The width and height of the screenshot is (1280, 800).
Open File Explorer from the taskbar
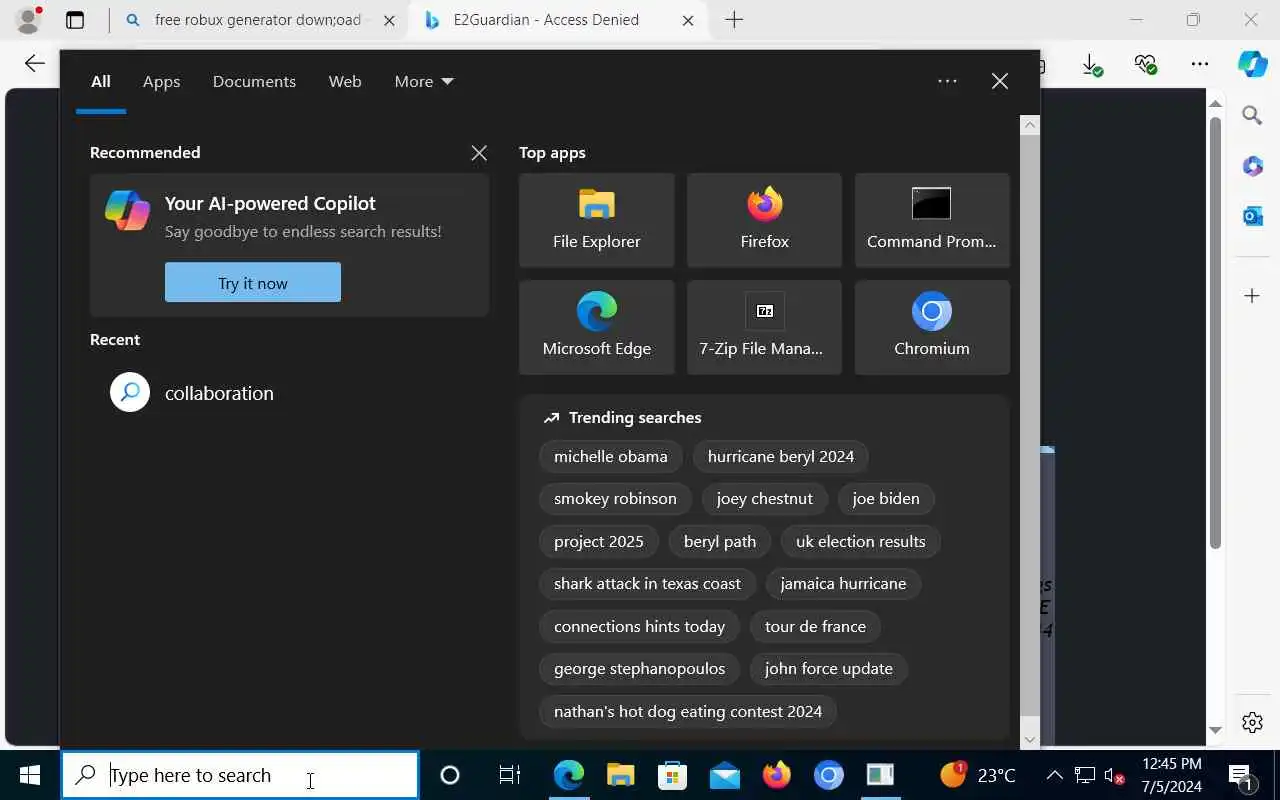620,775
